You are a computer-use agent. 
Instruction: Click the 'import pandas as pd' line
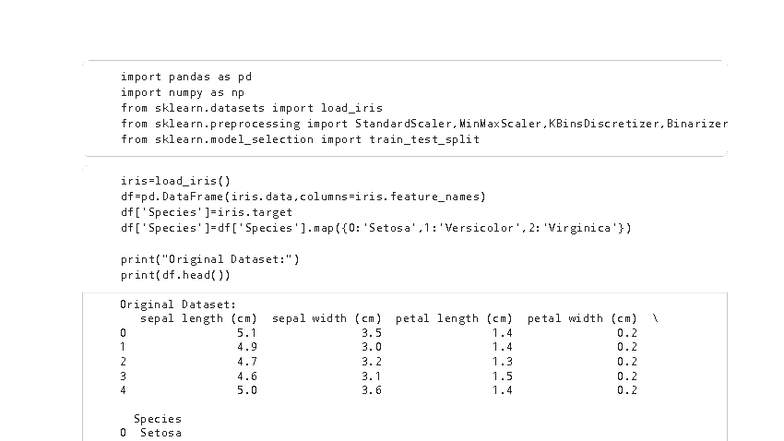(x=176, y=76)
